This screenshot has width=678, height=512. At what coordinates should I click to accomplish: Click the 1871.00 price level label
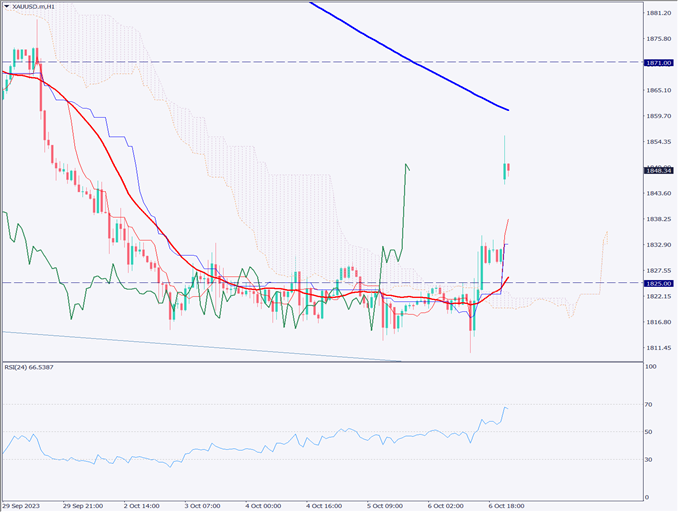coord(657,62)
